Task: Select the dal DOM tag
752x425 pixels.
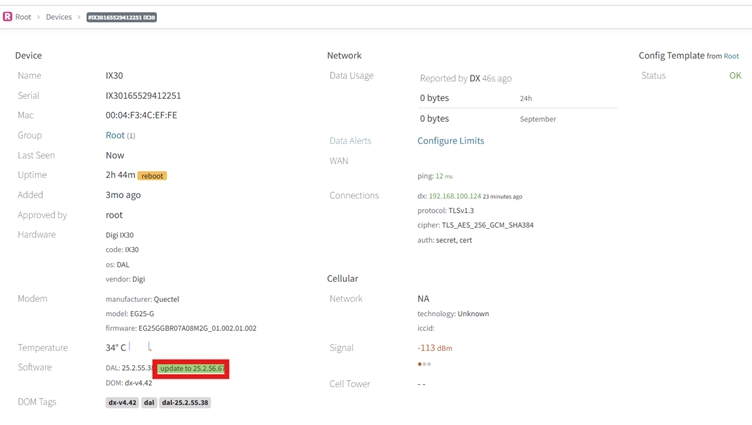Action: tap(149, 403)
